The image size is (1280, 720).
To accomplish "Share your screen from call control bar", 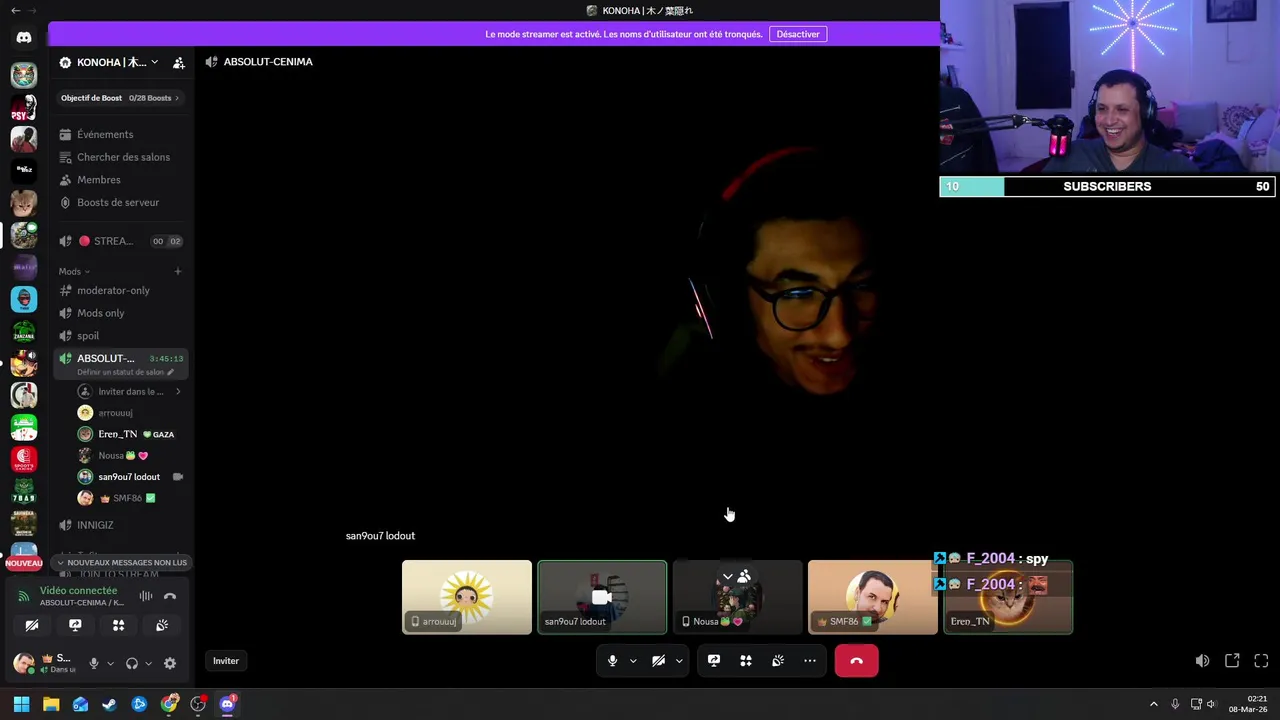I will click(x=714, y=661).
